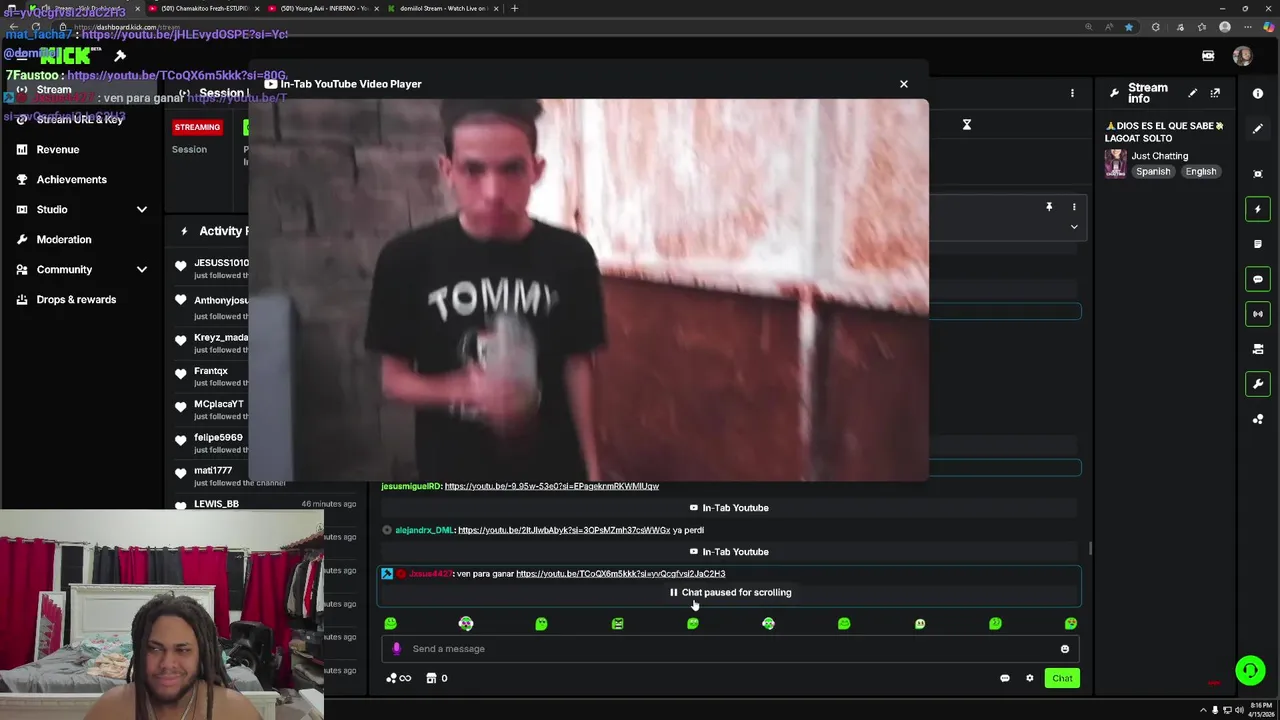
Task: Open the profile avatar menu
Action: 1242,57
